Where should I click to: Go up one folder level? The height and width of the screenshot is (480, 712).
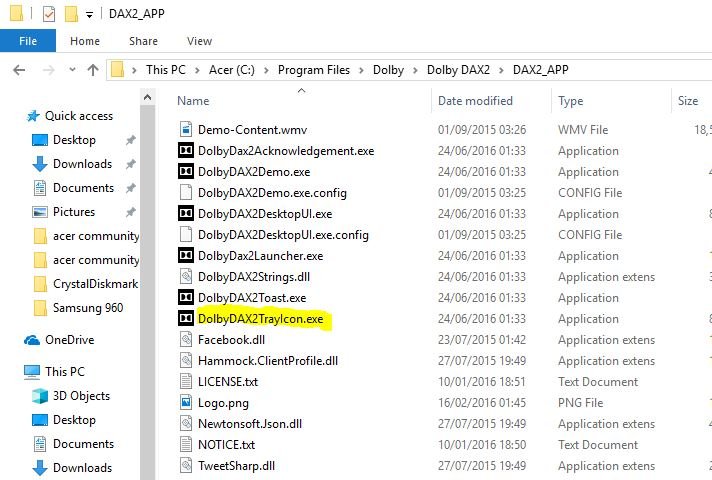(93, 70)
